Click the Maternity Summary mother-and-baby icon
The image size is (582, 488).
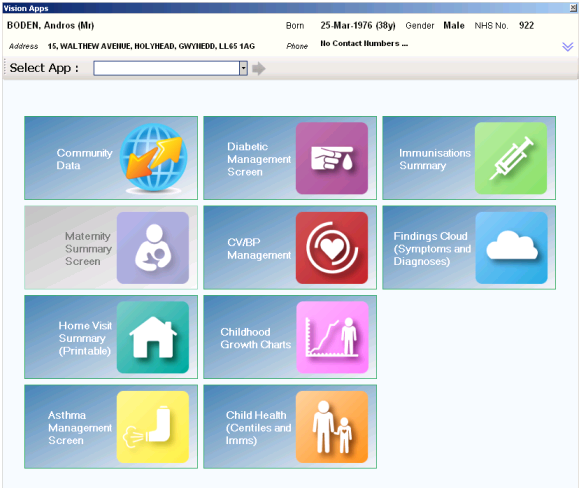(153, 248)
